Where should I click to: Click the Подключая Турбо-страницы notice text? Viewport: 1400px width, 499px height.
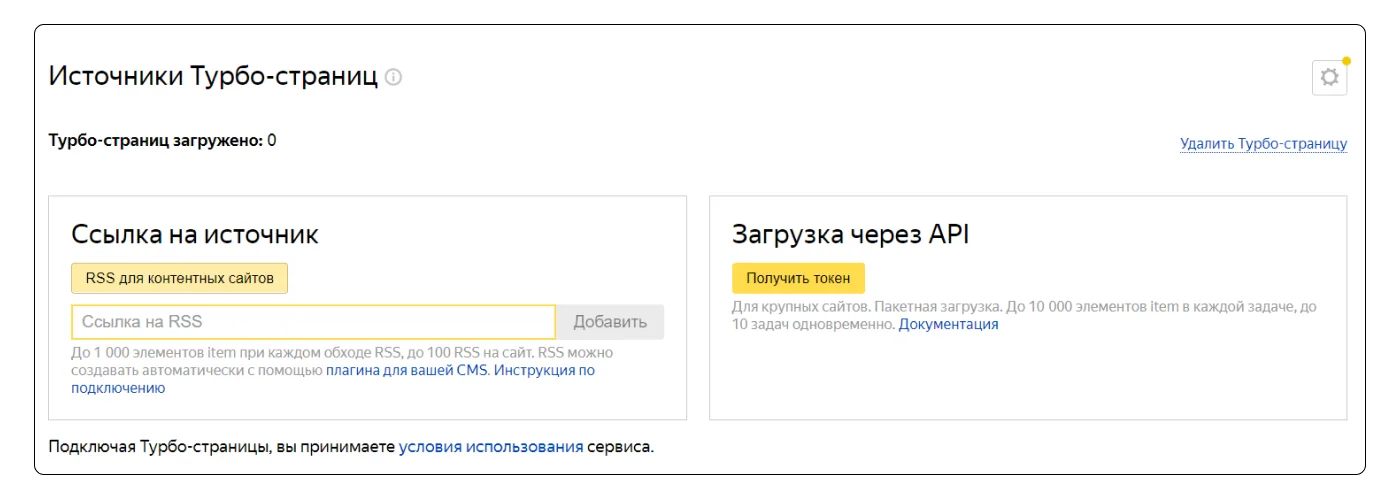(x=222, y=447)
